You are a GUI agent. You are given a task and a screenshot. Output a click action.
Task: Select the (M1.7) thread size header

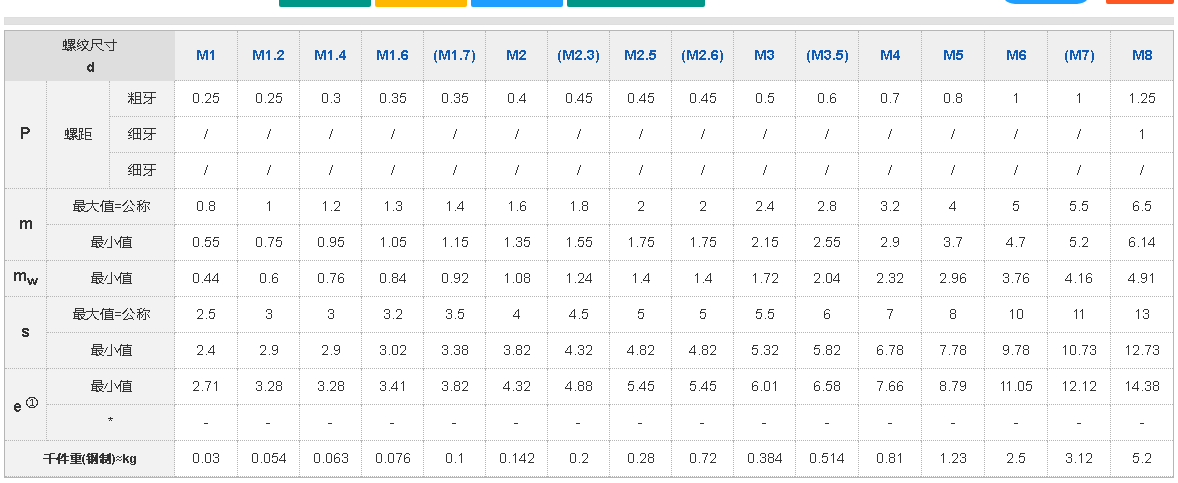point(454,56)
